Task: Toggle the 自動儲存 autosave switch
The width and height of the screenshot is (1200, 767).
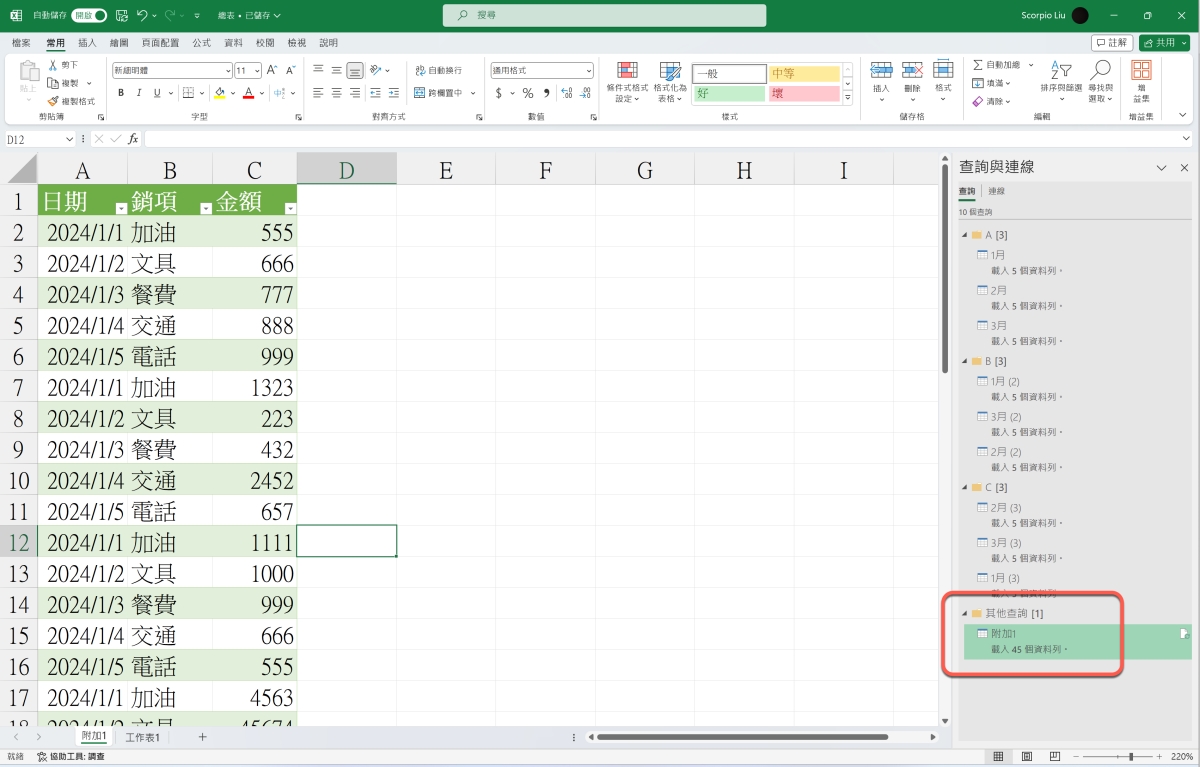Action: [x=89, y=16]
